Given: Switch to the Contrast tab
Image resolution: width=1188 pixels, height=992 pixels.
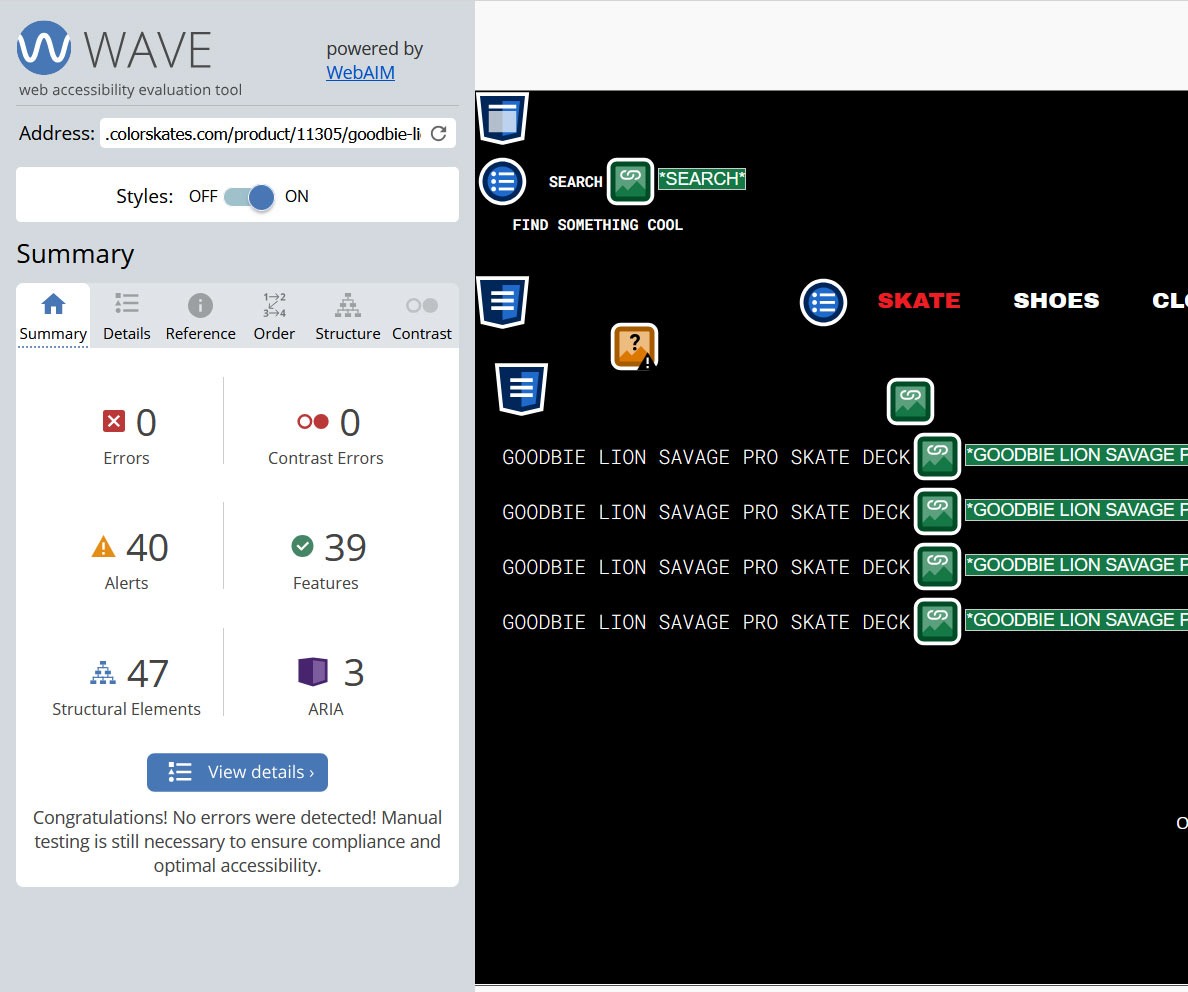Looking at the screenshot, I should point(421,317).
